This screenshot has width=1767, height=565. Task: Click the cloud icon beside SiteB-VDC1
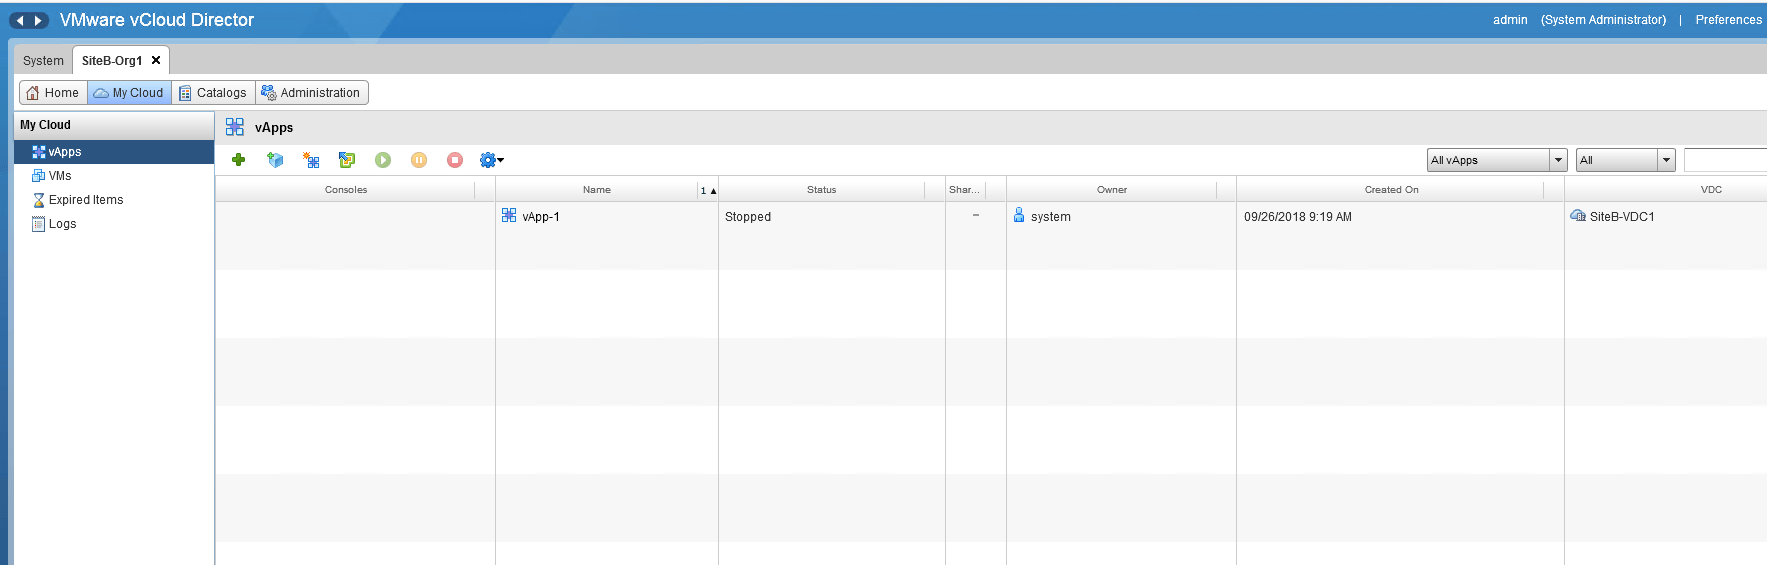pyautogui.click(x=1578, y=216)
